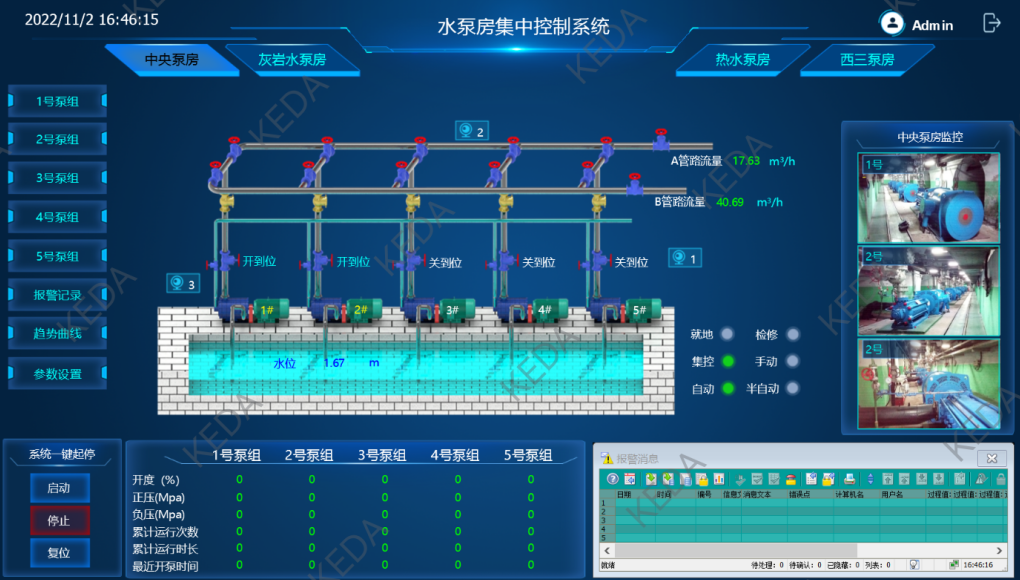The height and width of the screenshot is (580, 1020).
Task: Click the logout icon beside Admin
Action: tap(991, 23)
